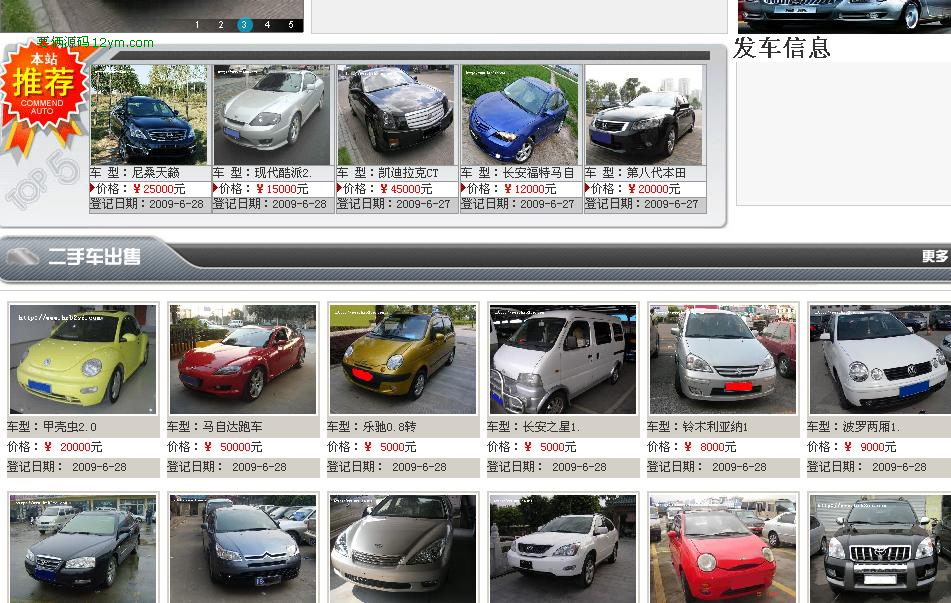
Task: Click the 发车信息 panel heading
Action: click(x=782, y=48)
